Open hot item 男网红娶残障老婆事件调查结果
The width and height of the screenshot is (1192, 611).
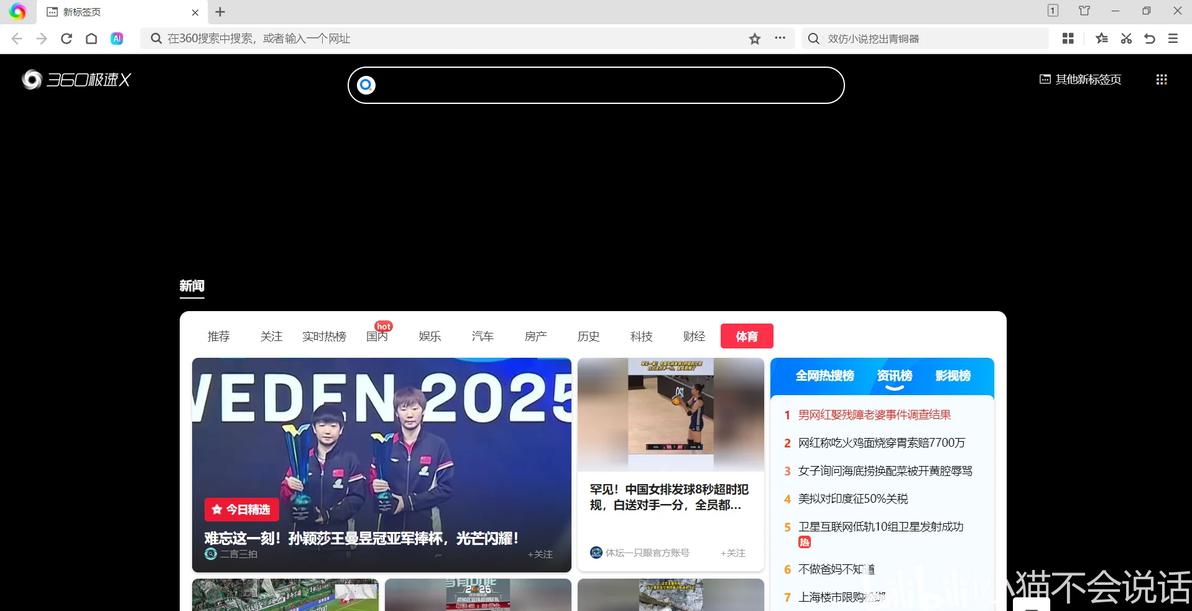(874, 415)
